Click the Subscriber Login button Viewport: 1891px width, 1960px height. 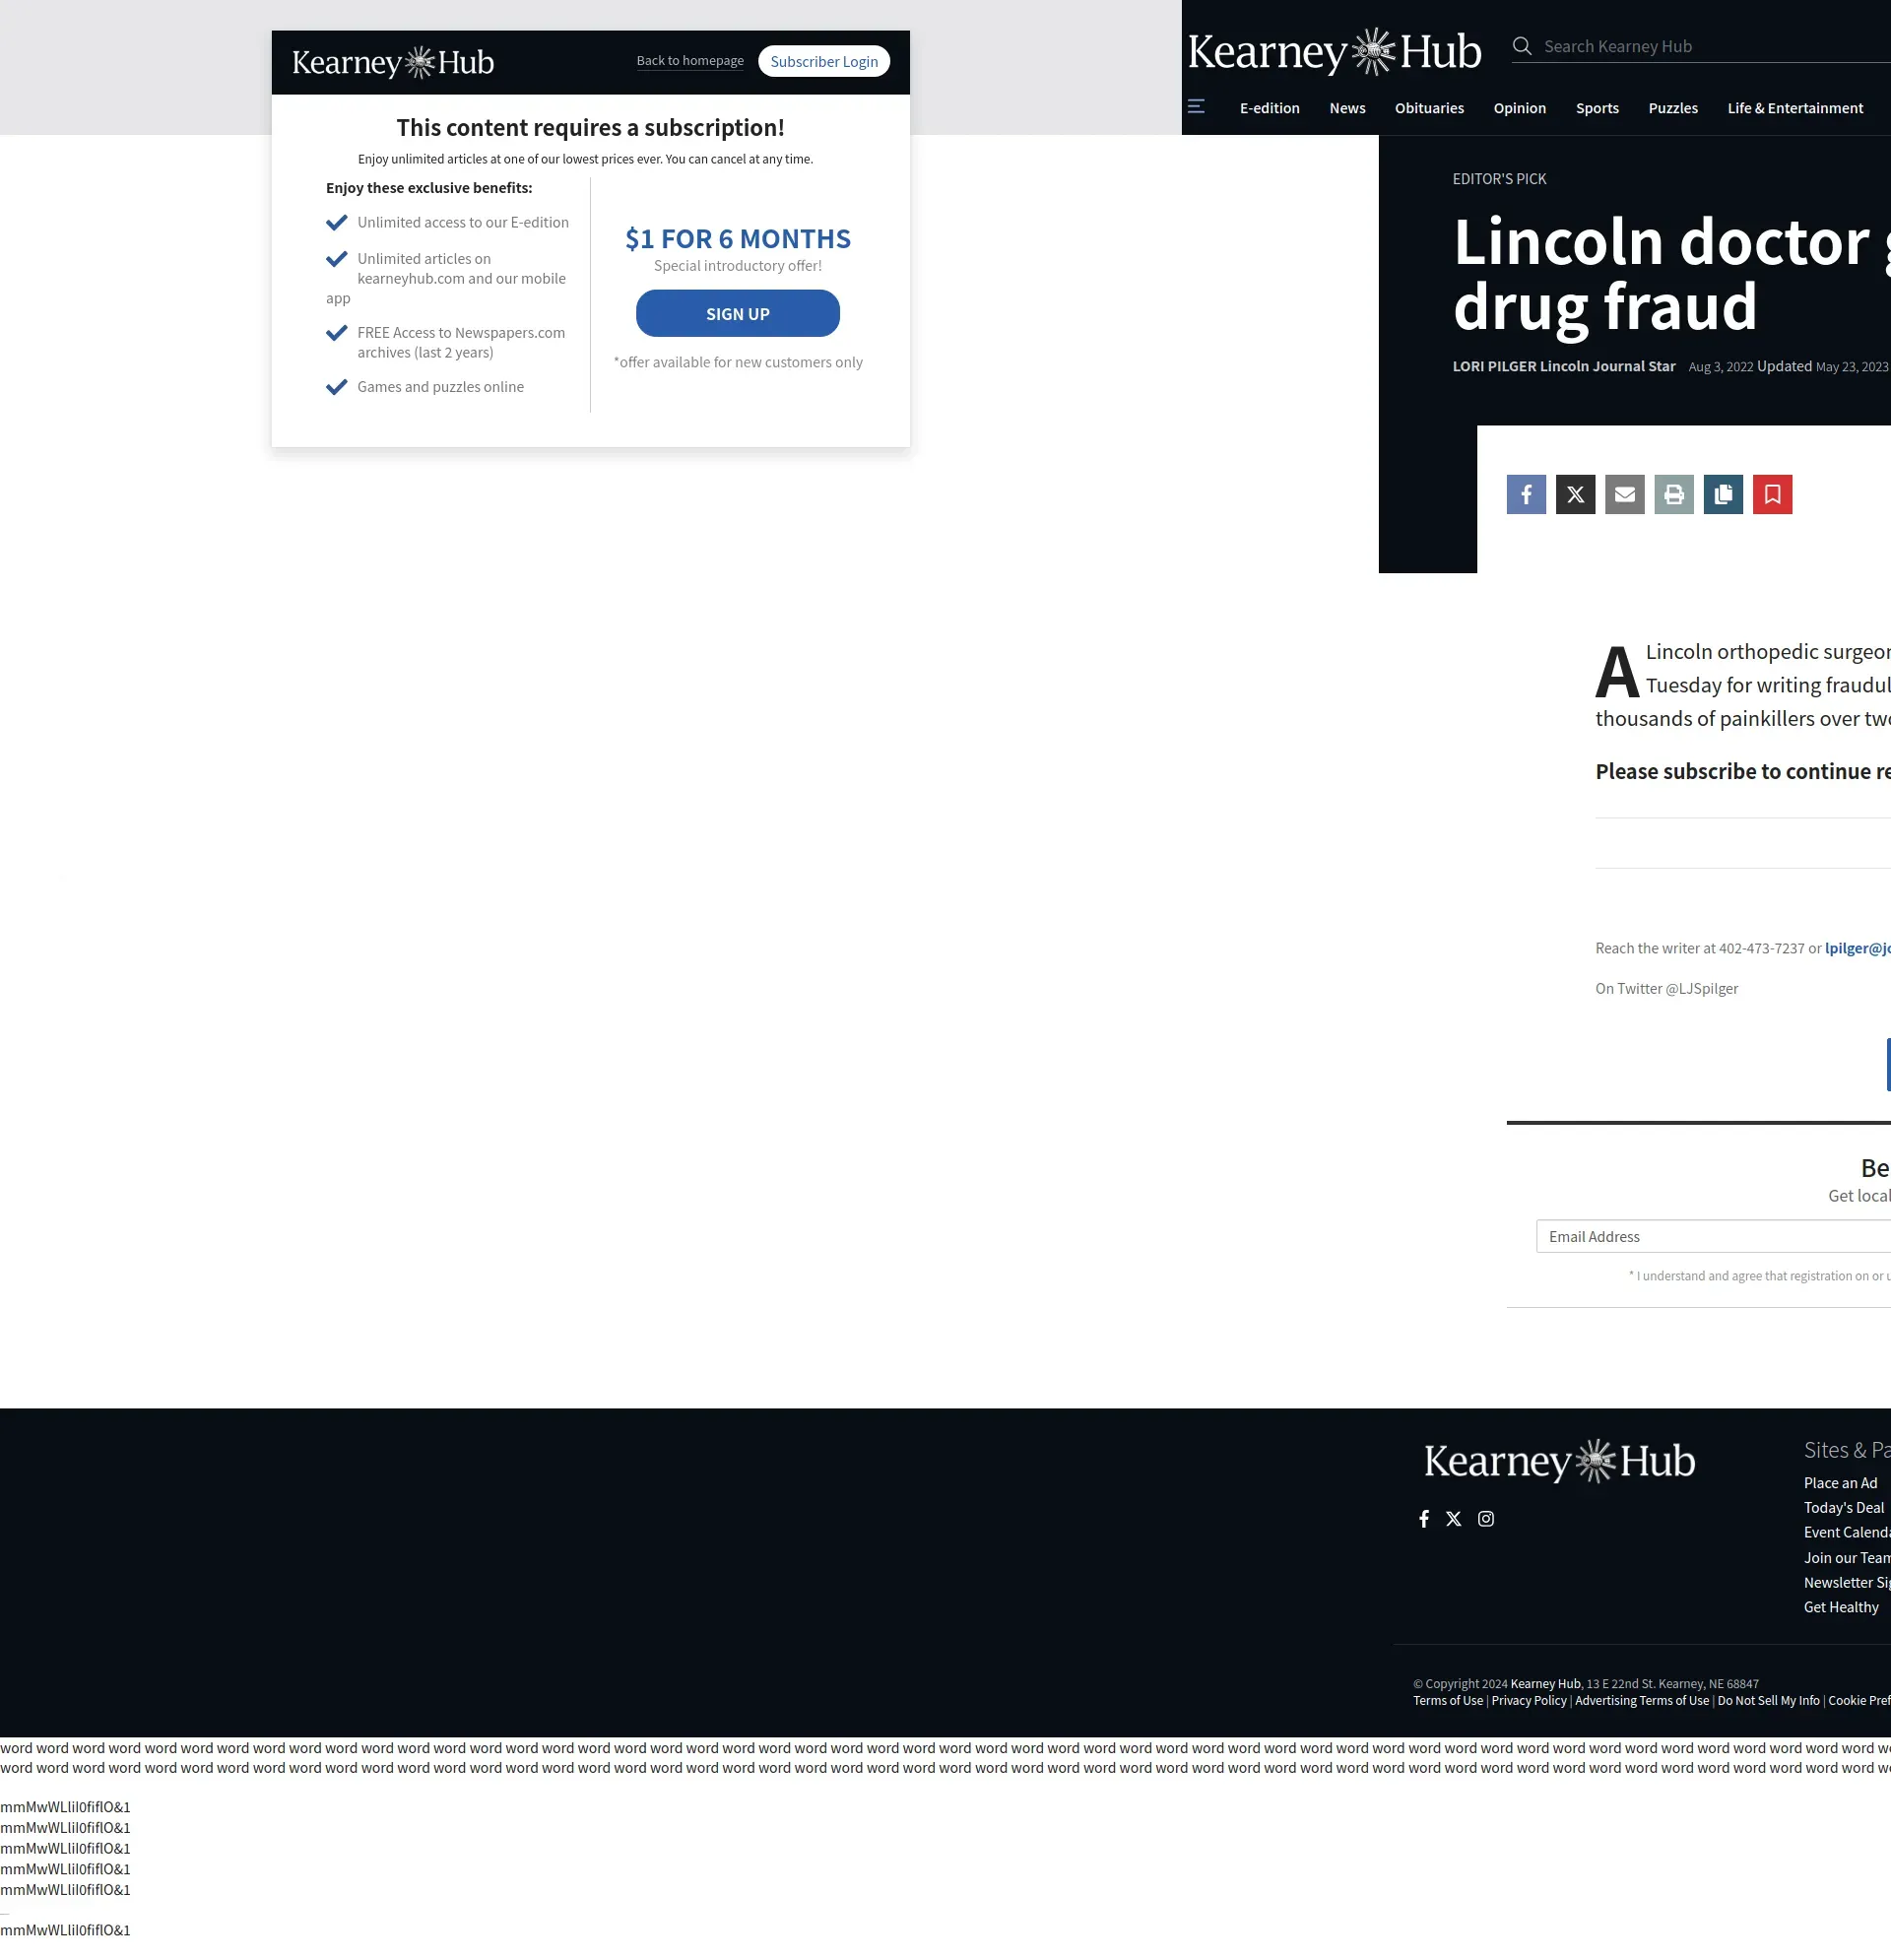(x=824, y=61)
